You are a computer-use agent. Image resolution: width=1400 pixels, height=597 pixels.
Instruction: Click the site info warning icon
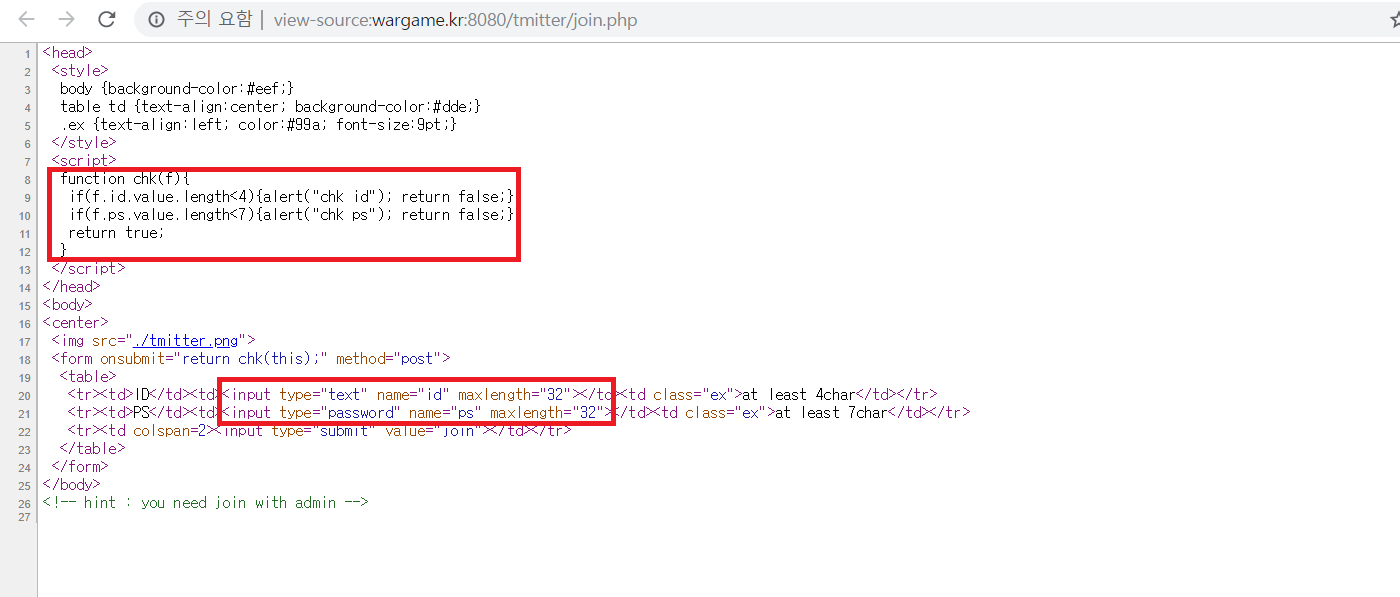pos(156,20)
